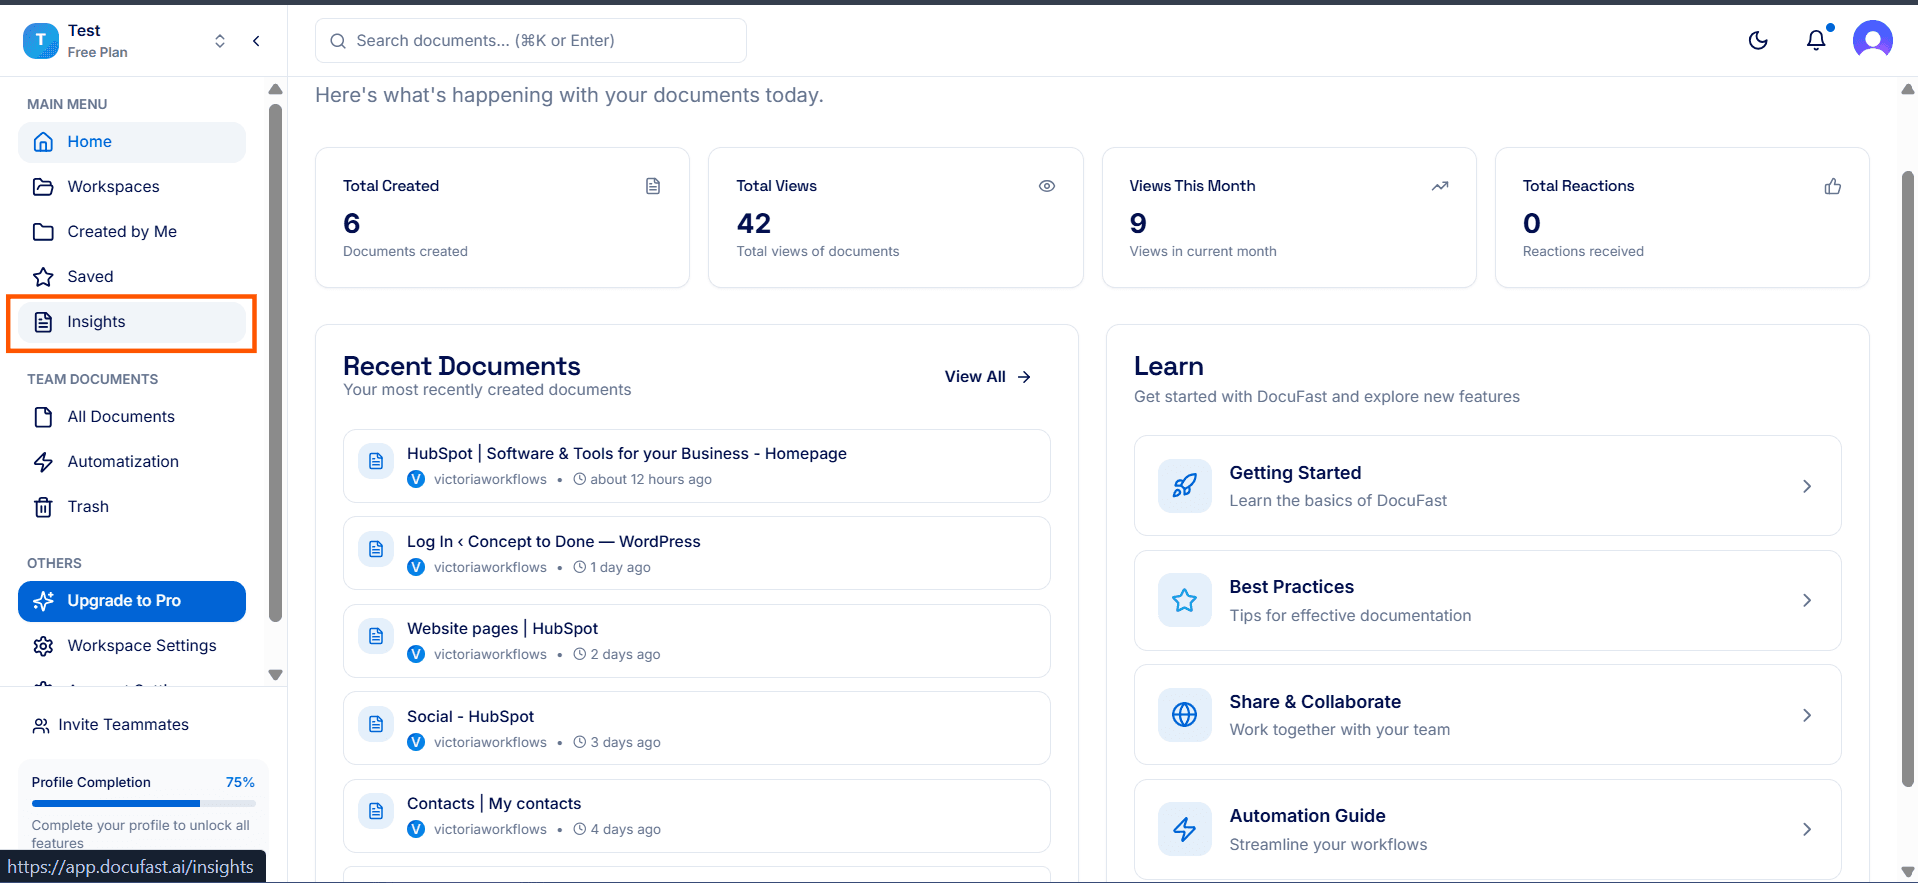Open user profile avatar menu
Image resolution: width=1918 pixels, height=883 pixels.
pyautogui.click(x=1872, y=40)
